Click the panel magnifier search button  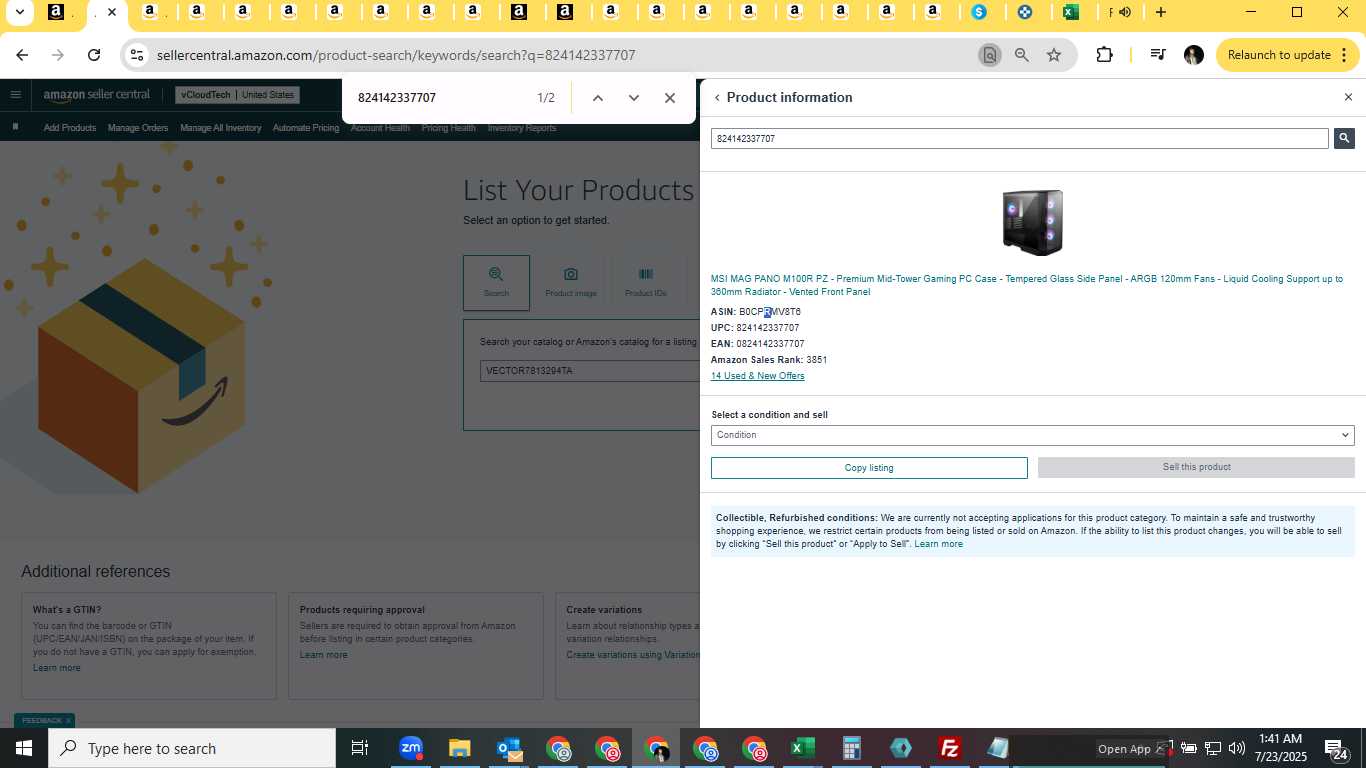point(1344,139)
